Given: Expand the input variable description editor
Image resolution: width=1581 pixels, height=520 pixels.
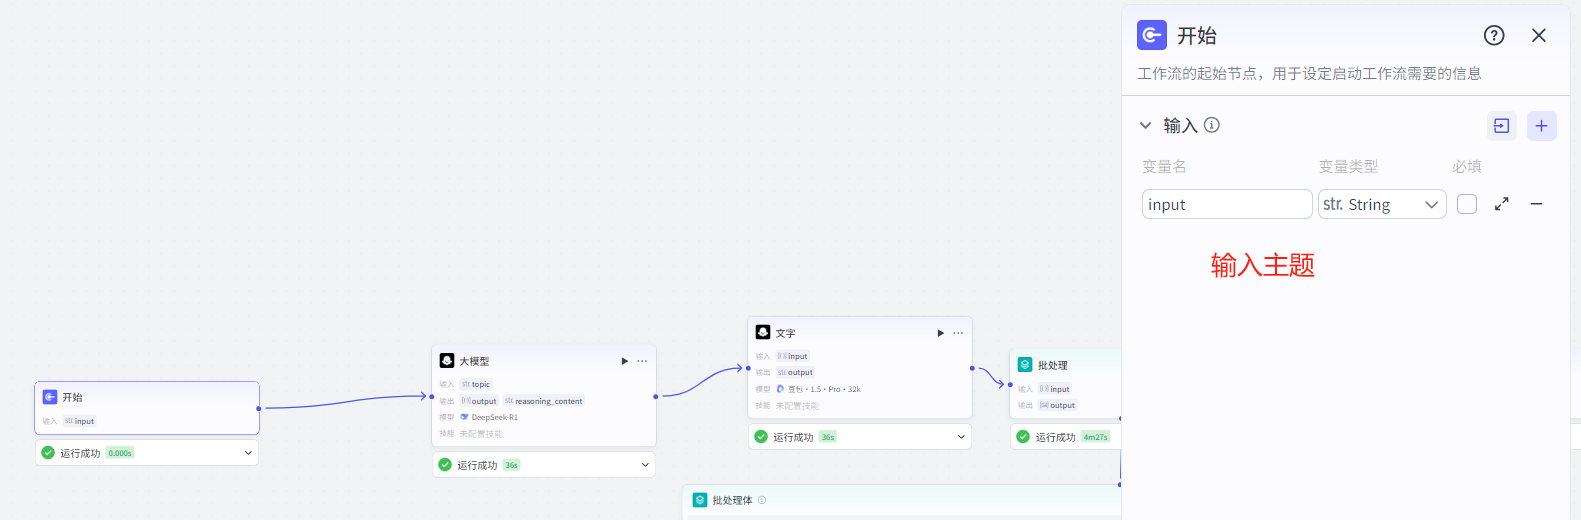Looking at the screenshot, I should (1501, 204).
